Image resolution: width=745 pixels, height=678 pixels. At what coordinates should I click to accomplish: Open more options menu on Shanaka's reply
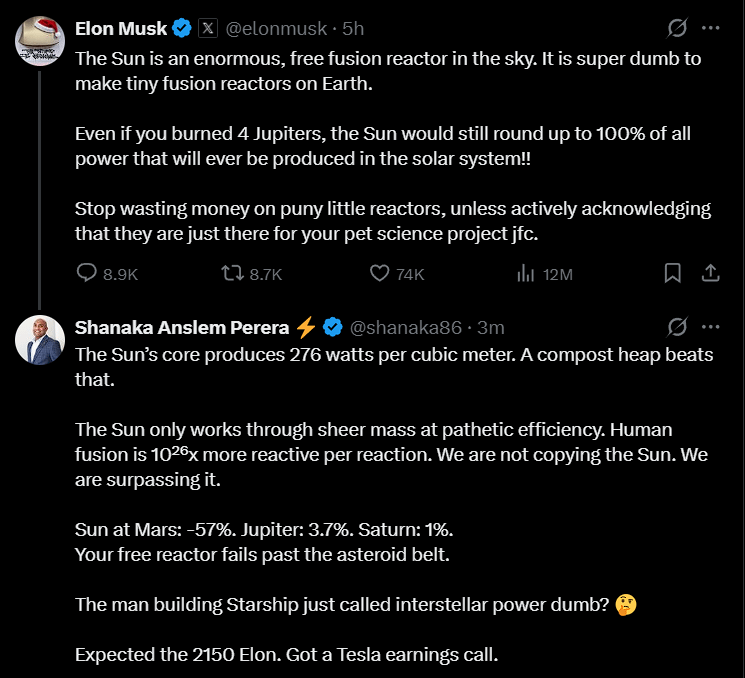710,328
